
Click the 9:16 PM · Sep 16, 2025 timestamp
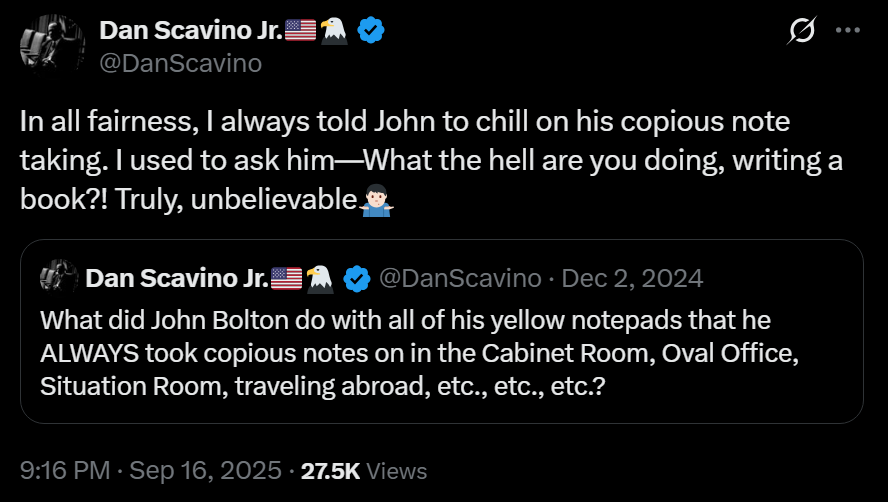pyautogui.click(x=149, y=470)
